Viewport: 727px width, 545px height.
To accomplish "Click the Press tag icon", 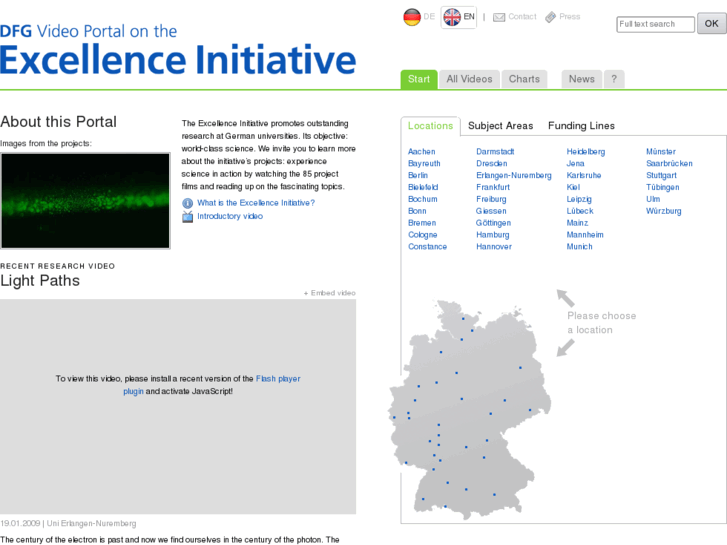I will tap(550, 17).
